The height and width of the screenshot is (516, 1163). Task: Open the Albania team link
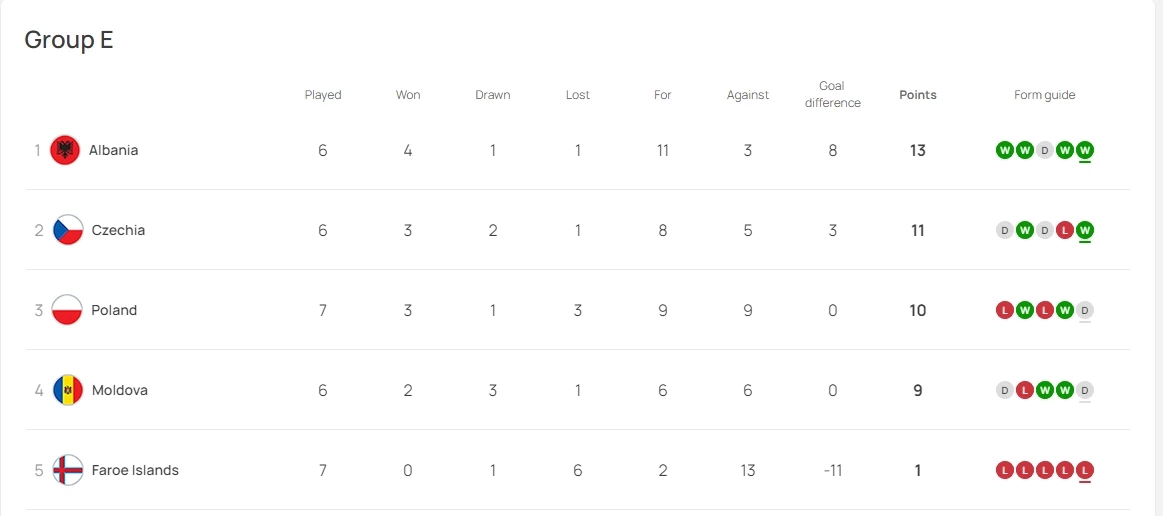click(x=113, y=150)
